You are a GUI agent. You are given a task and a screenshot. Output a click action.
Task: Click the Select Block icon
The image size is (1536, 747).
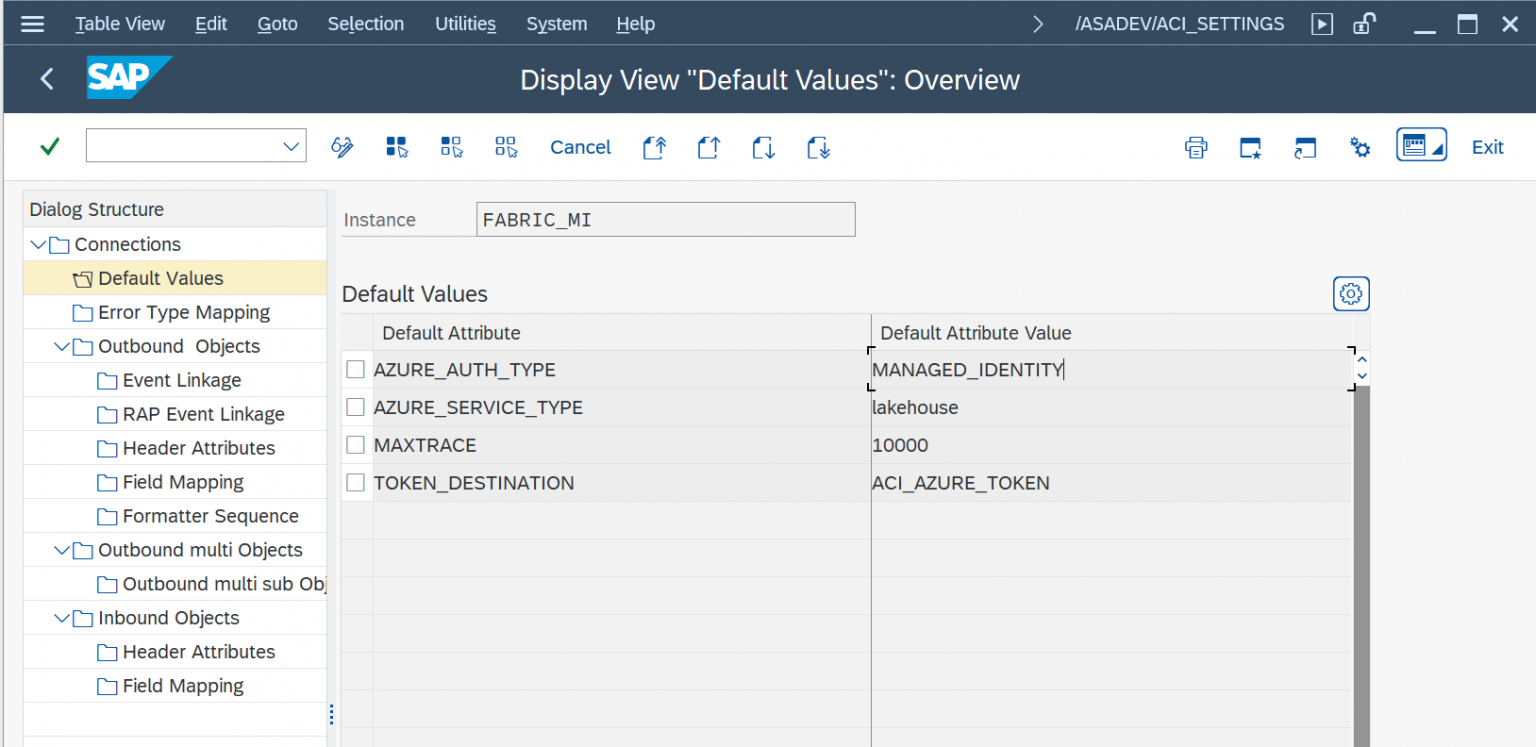451,147
